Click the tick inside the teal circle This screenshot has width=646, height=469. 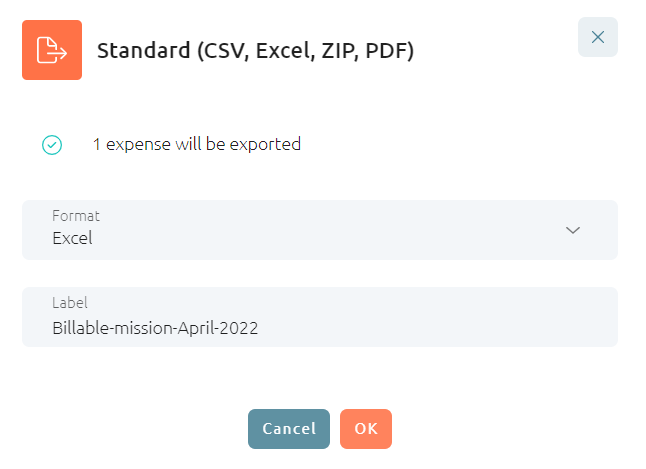[52, 145]
